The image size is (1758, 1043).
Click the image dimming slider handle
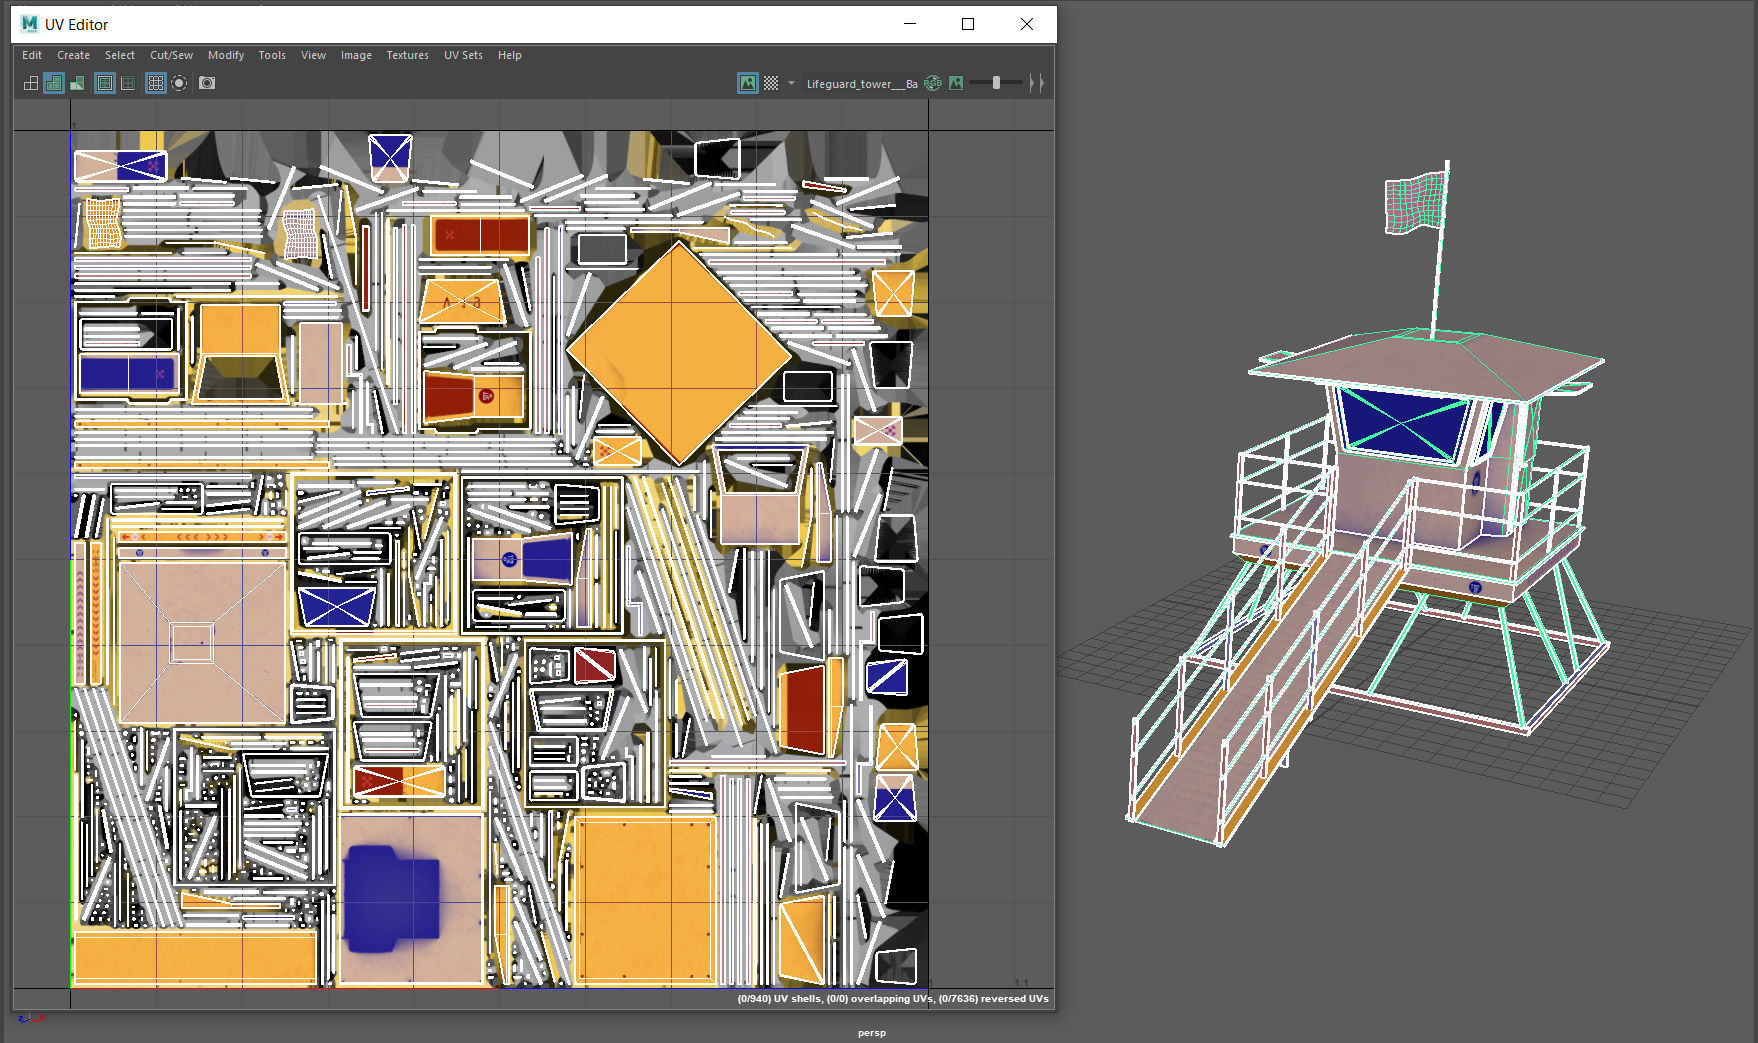pyautogui.click(x=996, y=83)
